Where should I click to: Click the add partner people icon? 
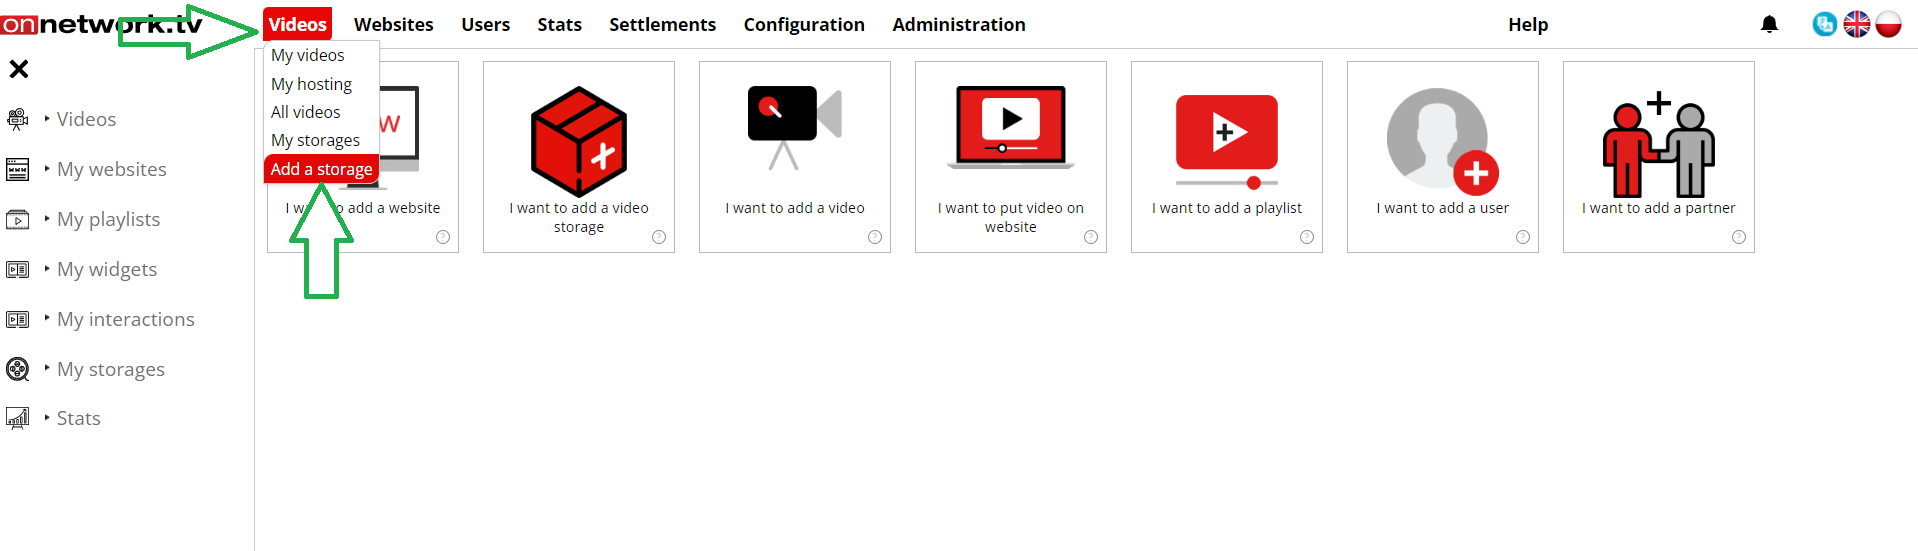[1658, 146]
